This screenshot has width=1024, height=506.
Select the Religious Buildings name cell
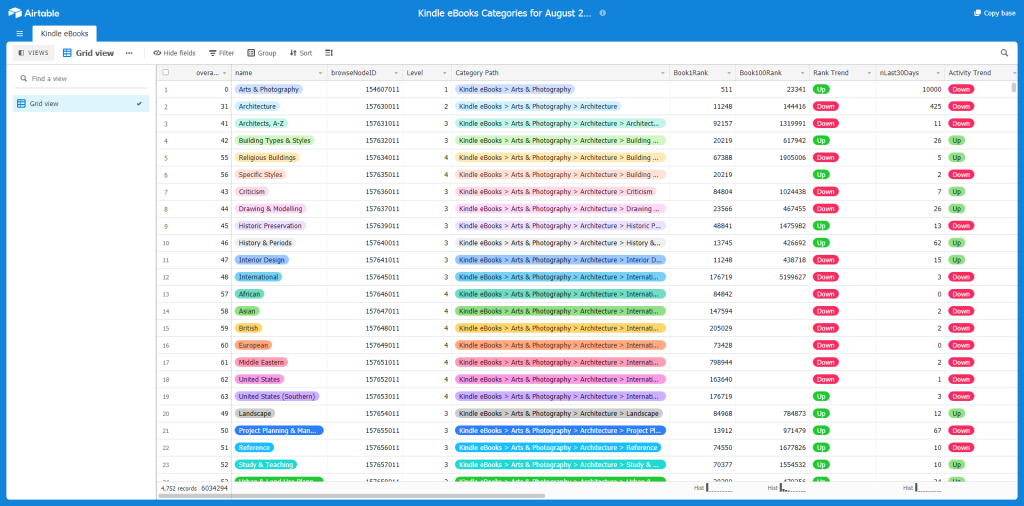(x=280, y=157)
